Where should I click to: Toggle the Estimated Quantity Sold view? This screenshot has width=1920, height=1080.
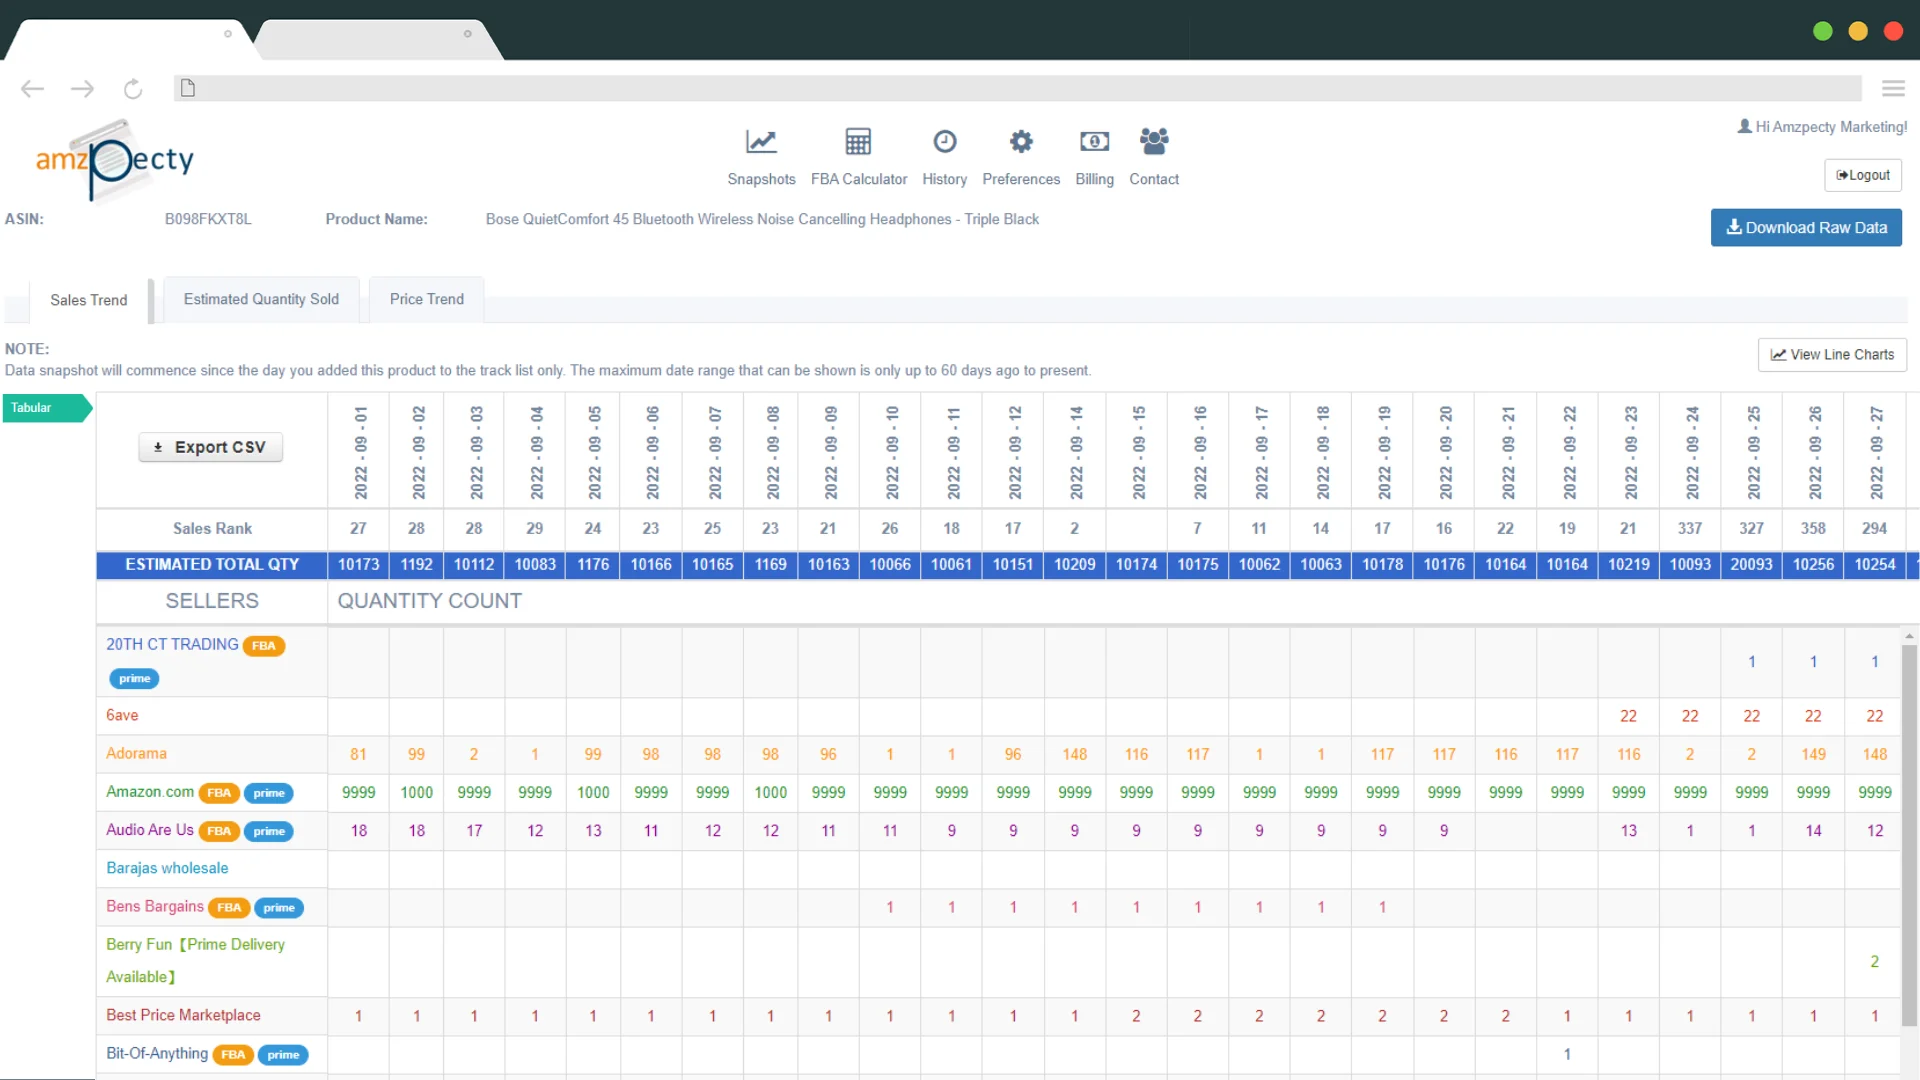coord(260,298)
